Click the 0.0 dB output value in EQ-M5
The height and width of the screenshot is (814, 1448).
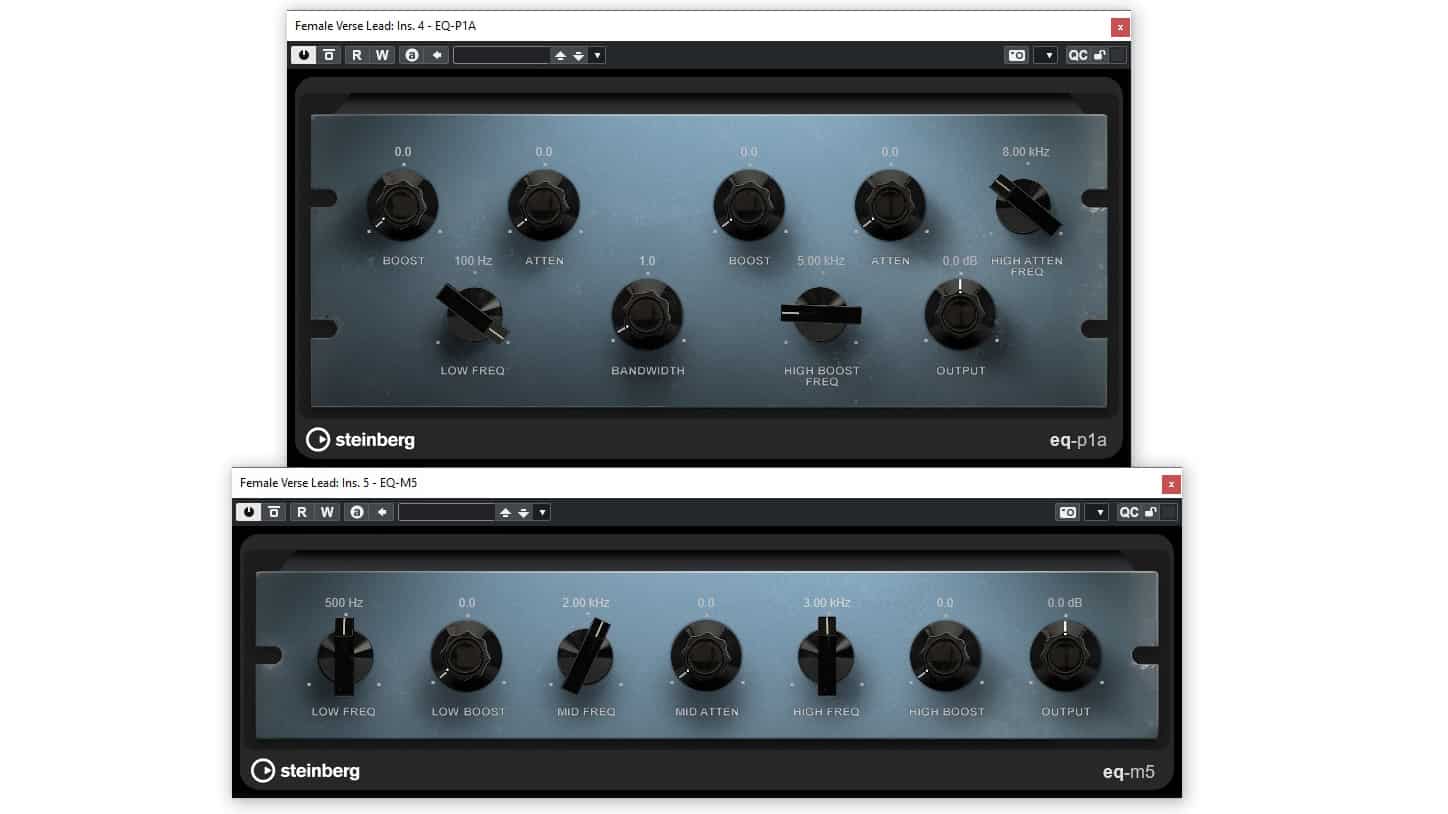(x=1066, y=603)
